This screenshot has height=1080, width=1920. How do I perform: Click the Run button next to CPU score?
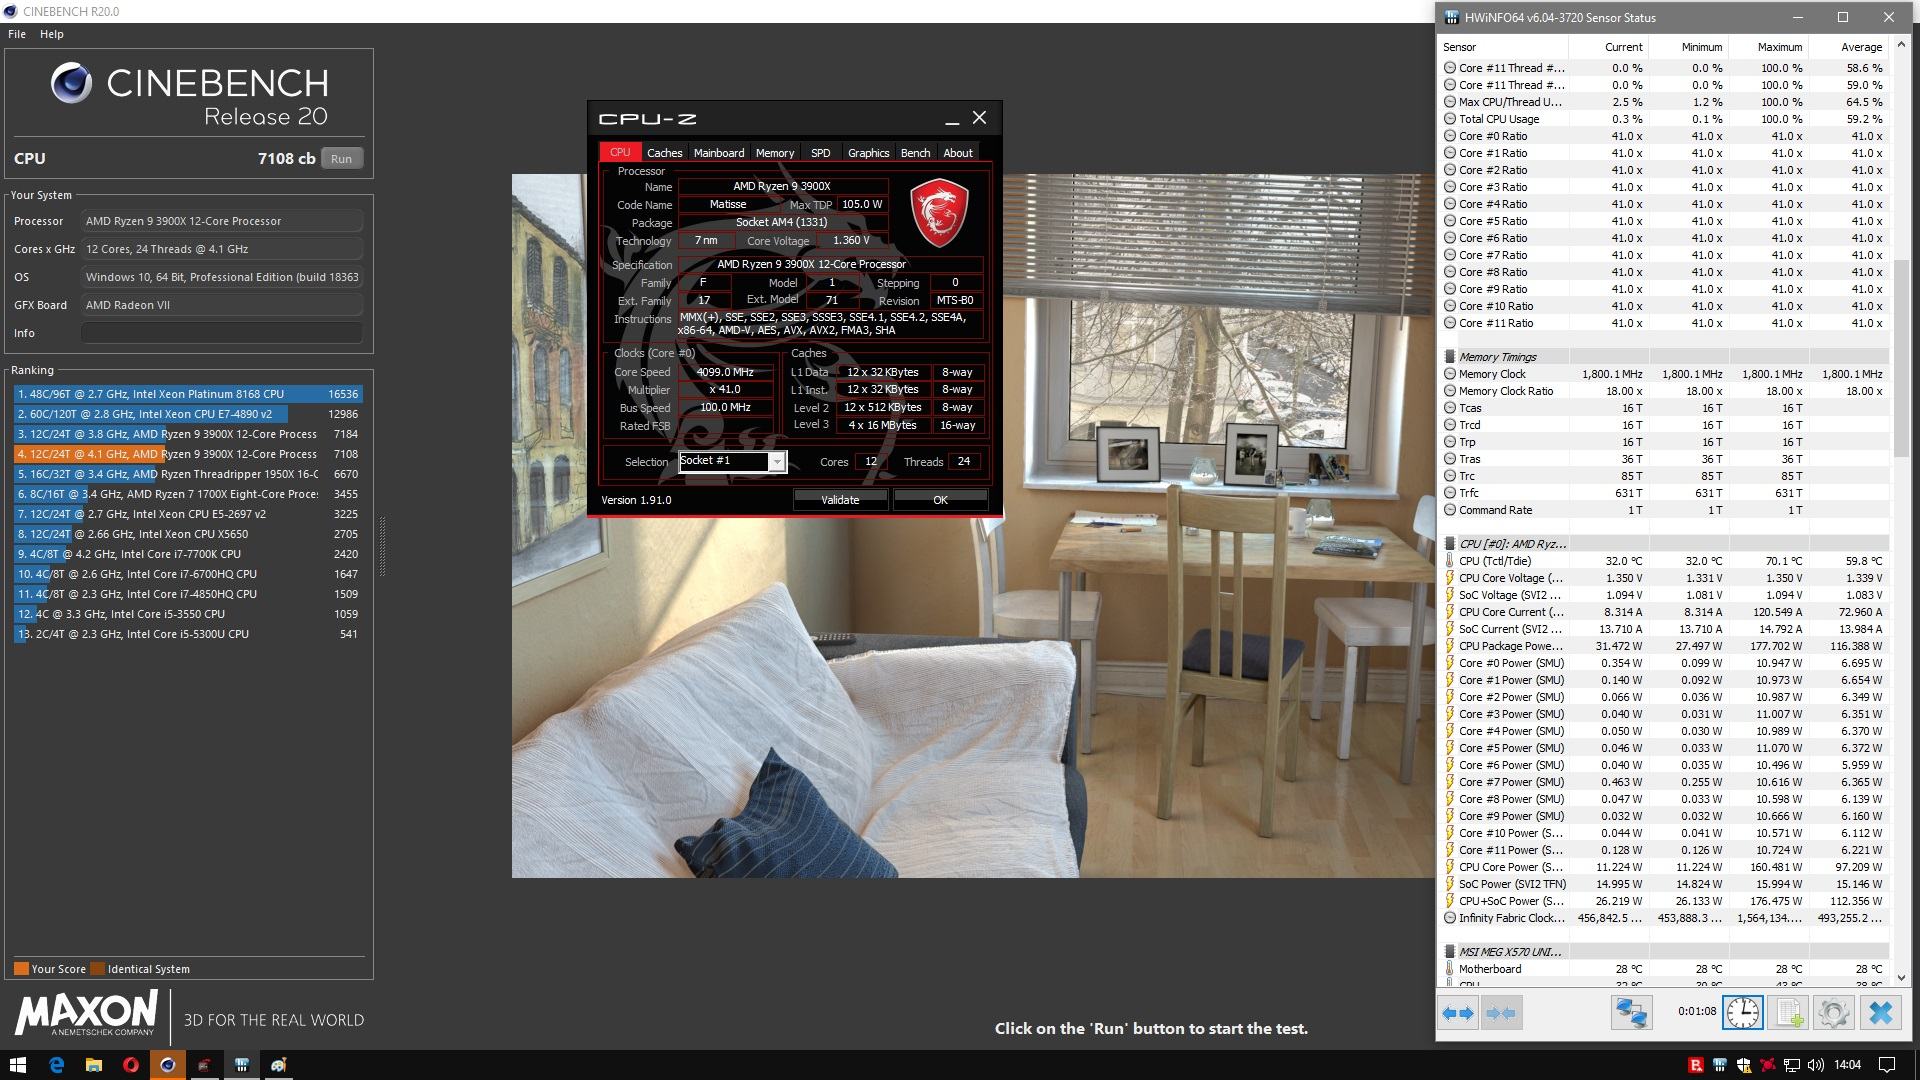(x=341, y=159)
